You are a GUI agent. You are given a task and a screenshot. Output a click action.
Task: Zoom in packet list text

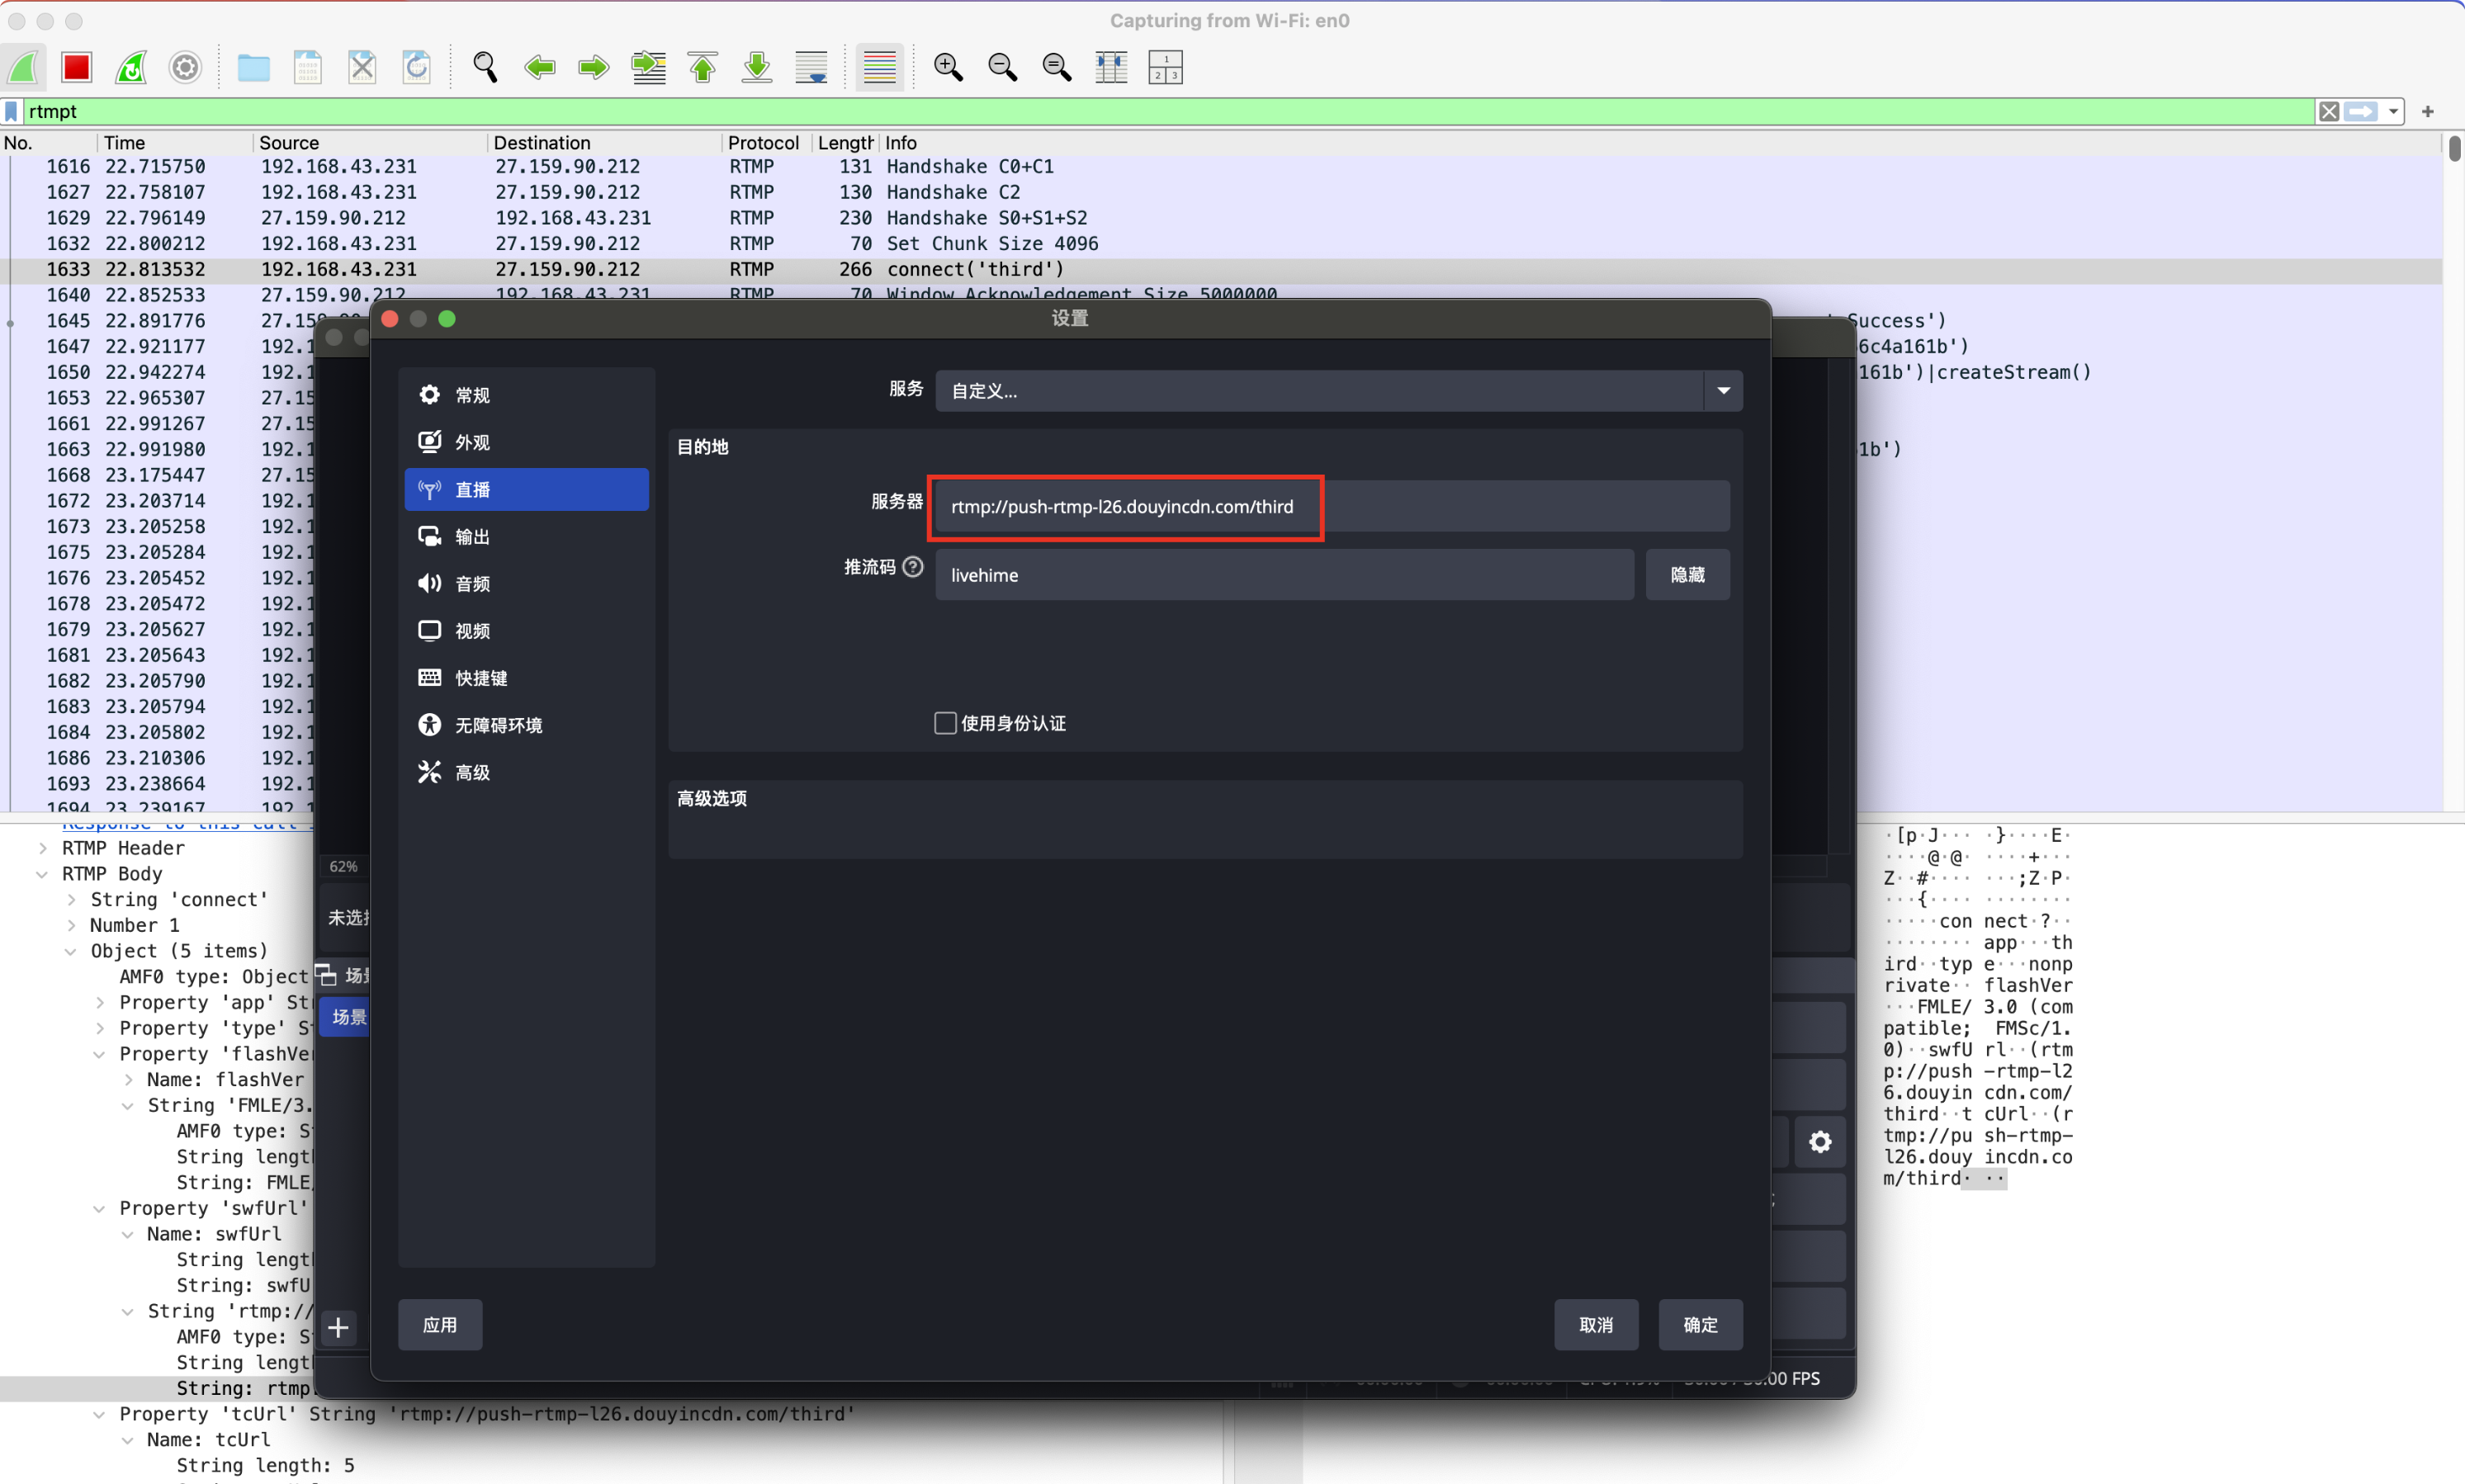[x=948, y=67]
